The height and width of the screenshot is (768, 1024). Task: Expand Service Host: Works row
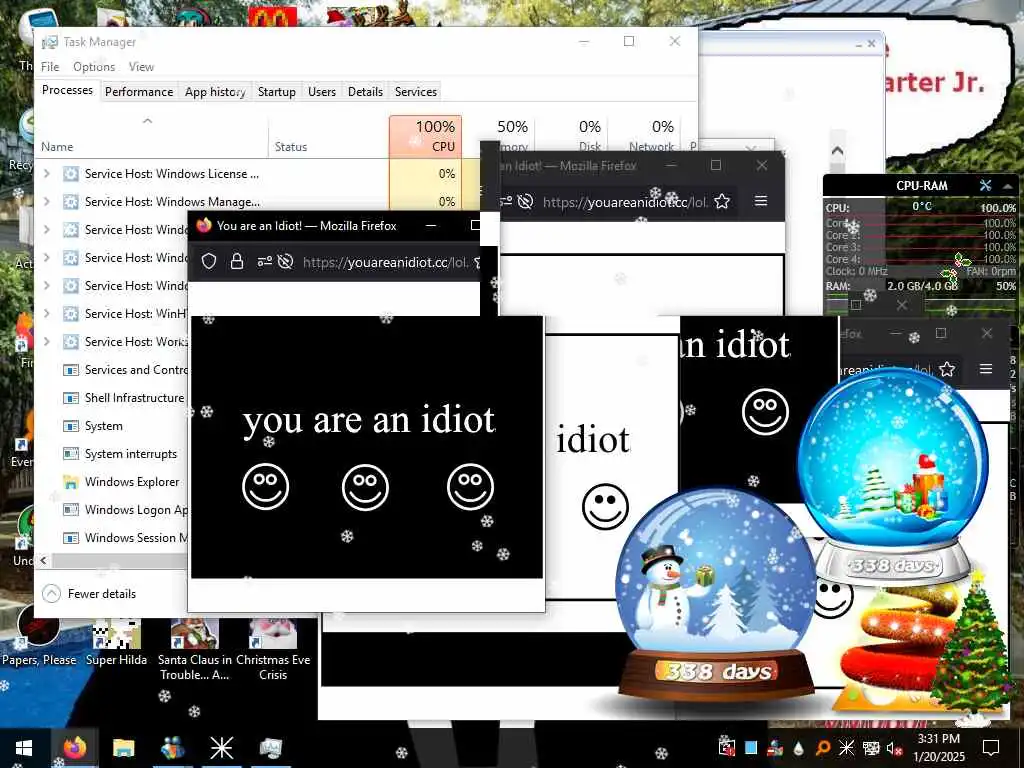[46, 342]
